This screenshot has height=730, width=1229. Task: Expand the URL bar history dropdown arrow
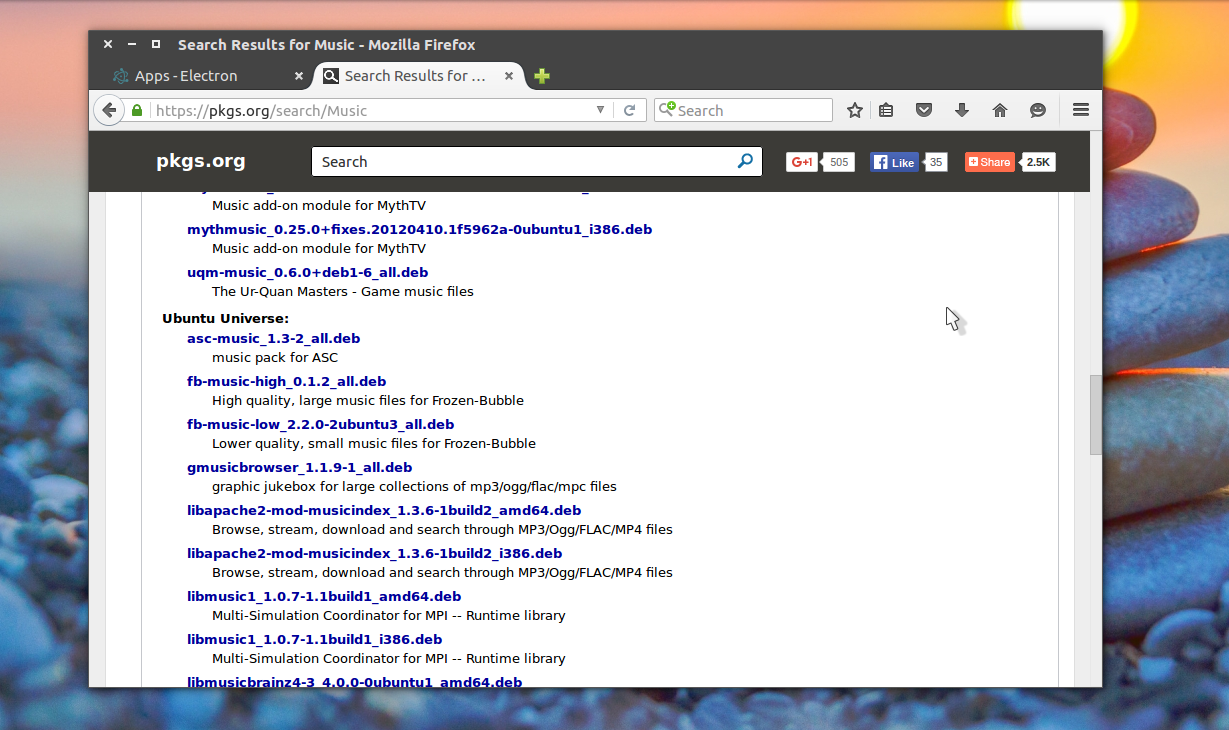pyautogui.click(x=600, y=110)
